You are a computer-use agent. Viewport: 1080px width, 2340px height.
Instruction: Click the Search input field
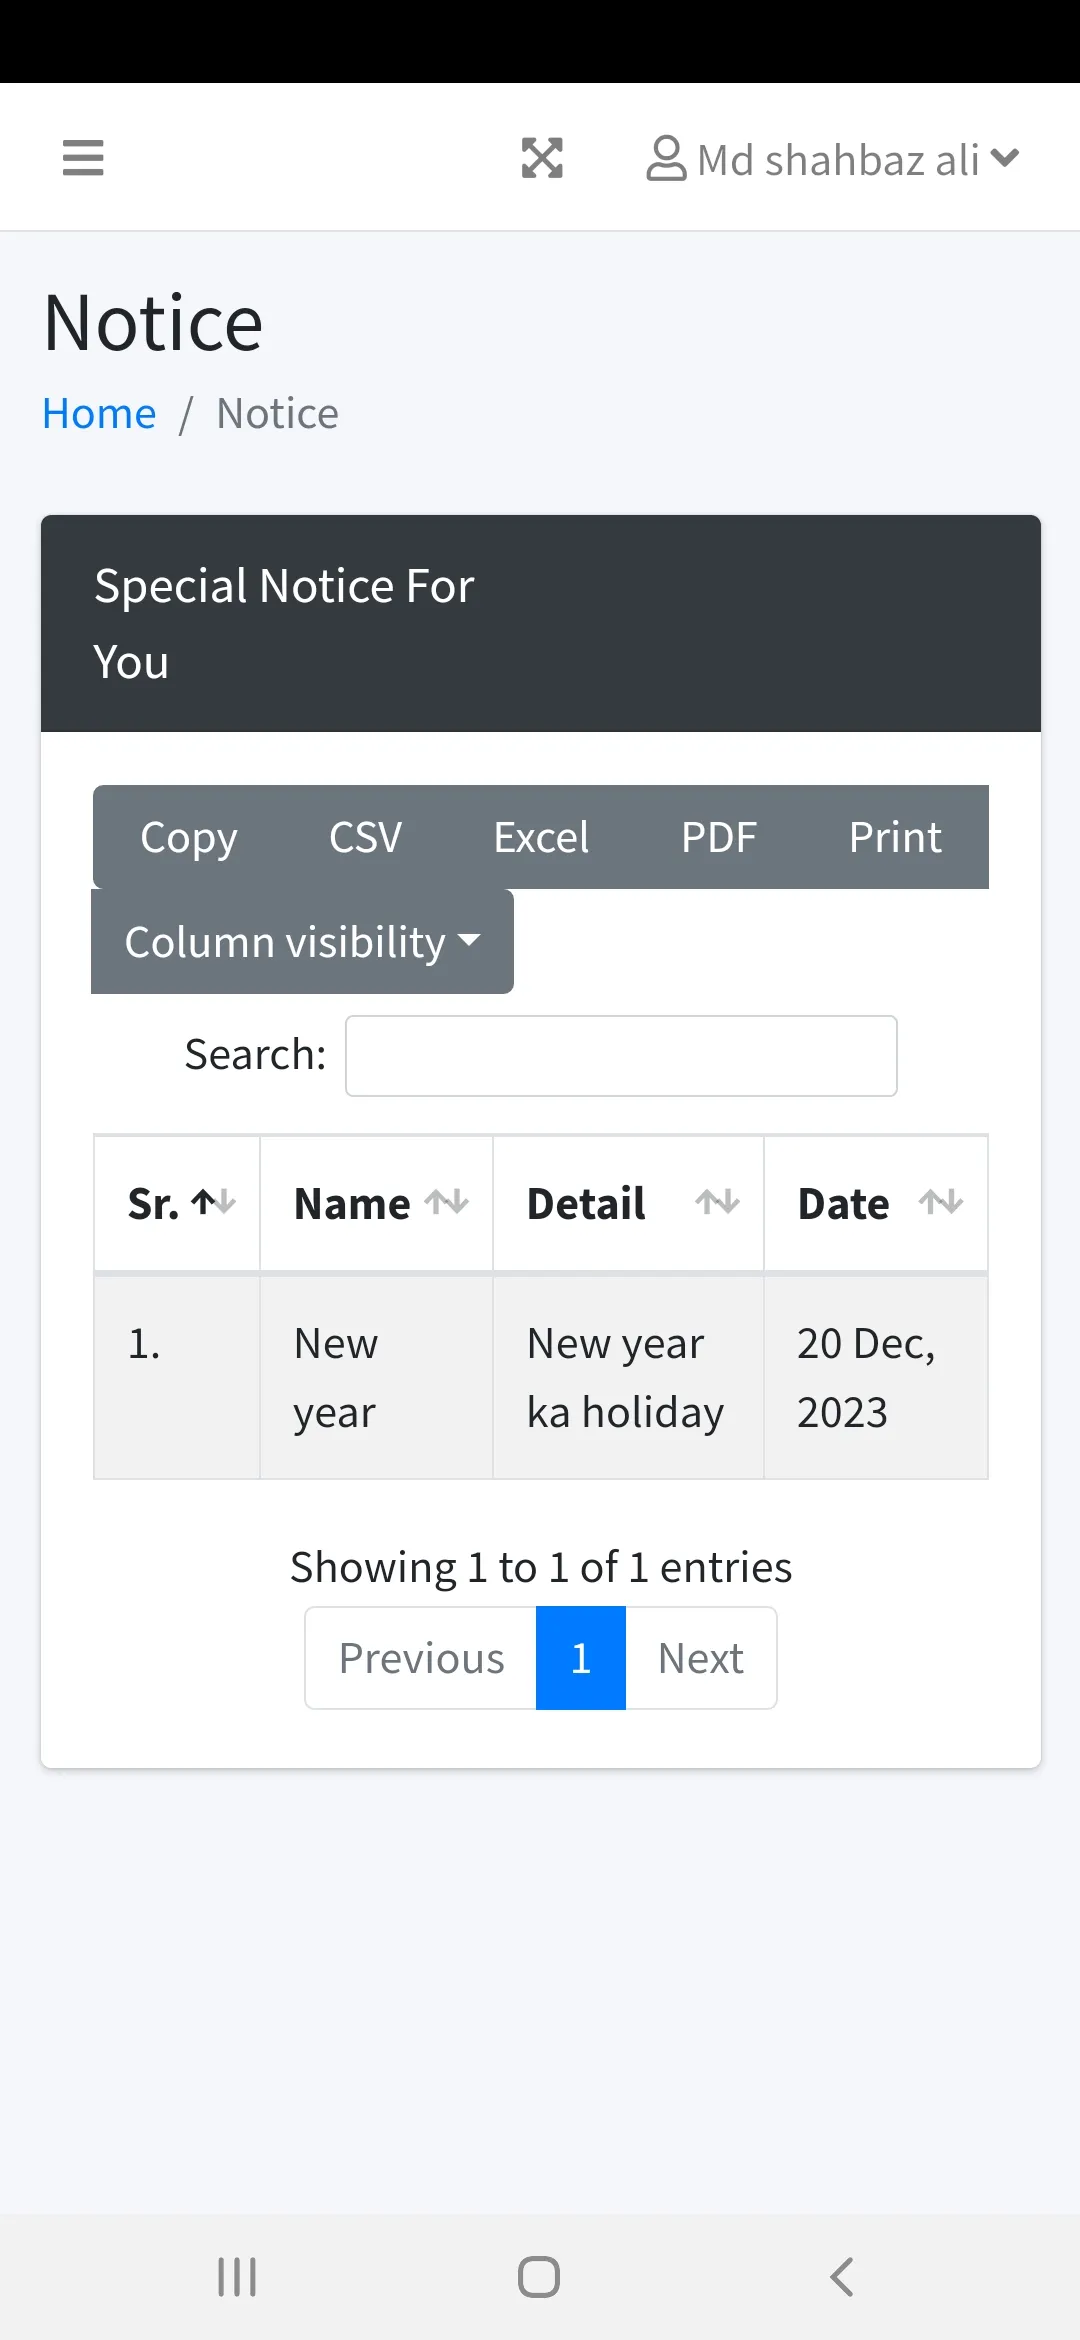(x=620, y=1056)
